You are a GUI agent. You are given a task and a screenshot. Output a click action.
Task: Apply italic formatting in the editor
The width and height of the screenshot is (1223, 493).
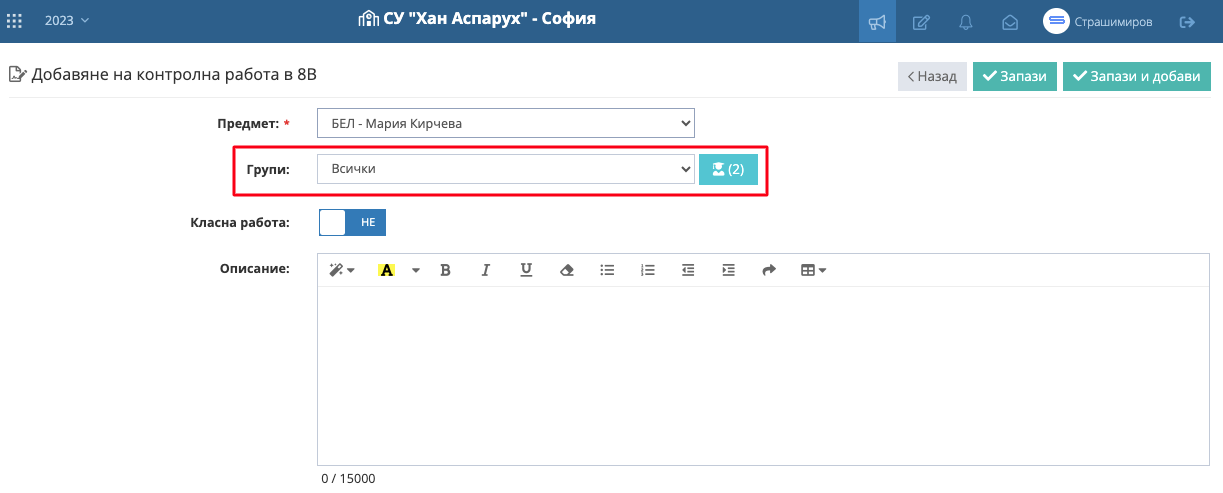tap(486, 270)
